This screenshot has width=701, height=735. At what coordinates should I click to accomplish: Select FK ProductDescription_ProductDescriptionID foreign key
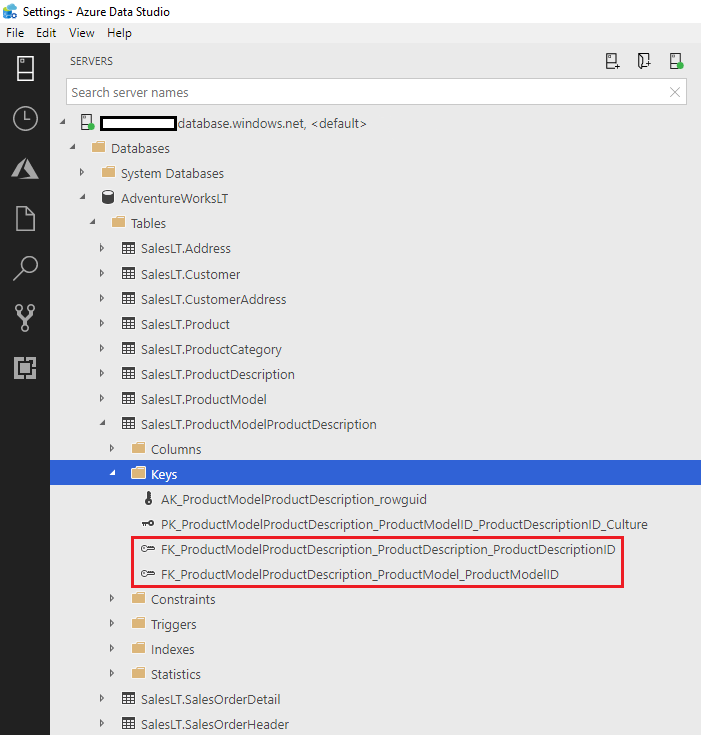click(387, 549)
